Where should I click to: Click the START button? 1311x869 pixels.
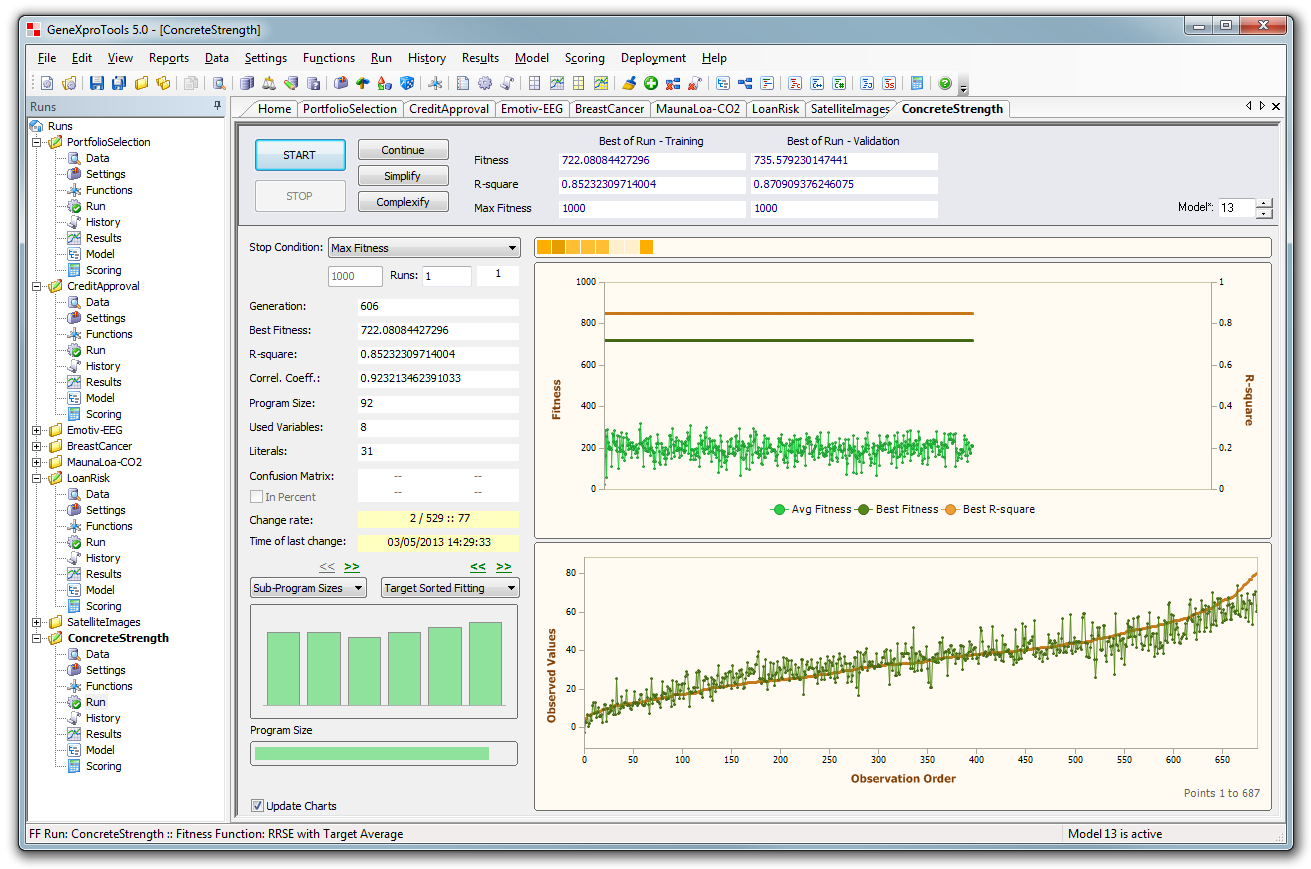click(x=300, y=155)
